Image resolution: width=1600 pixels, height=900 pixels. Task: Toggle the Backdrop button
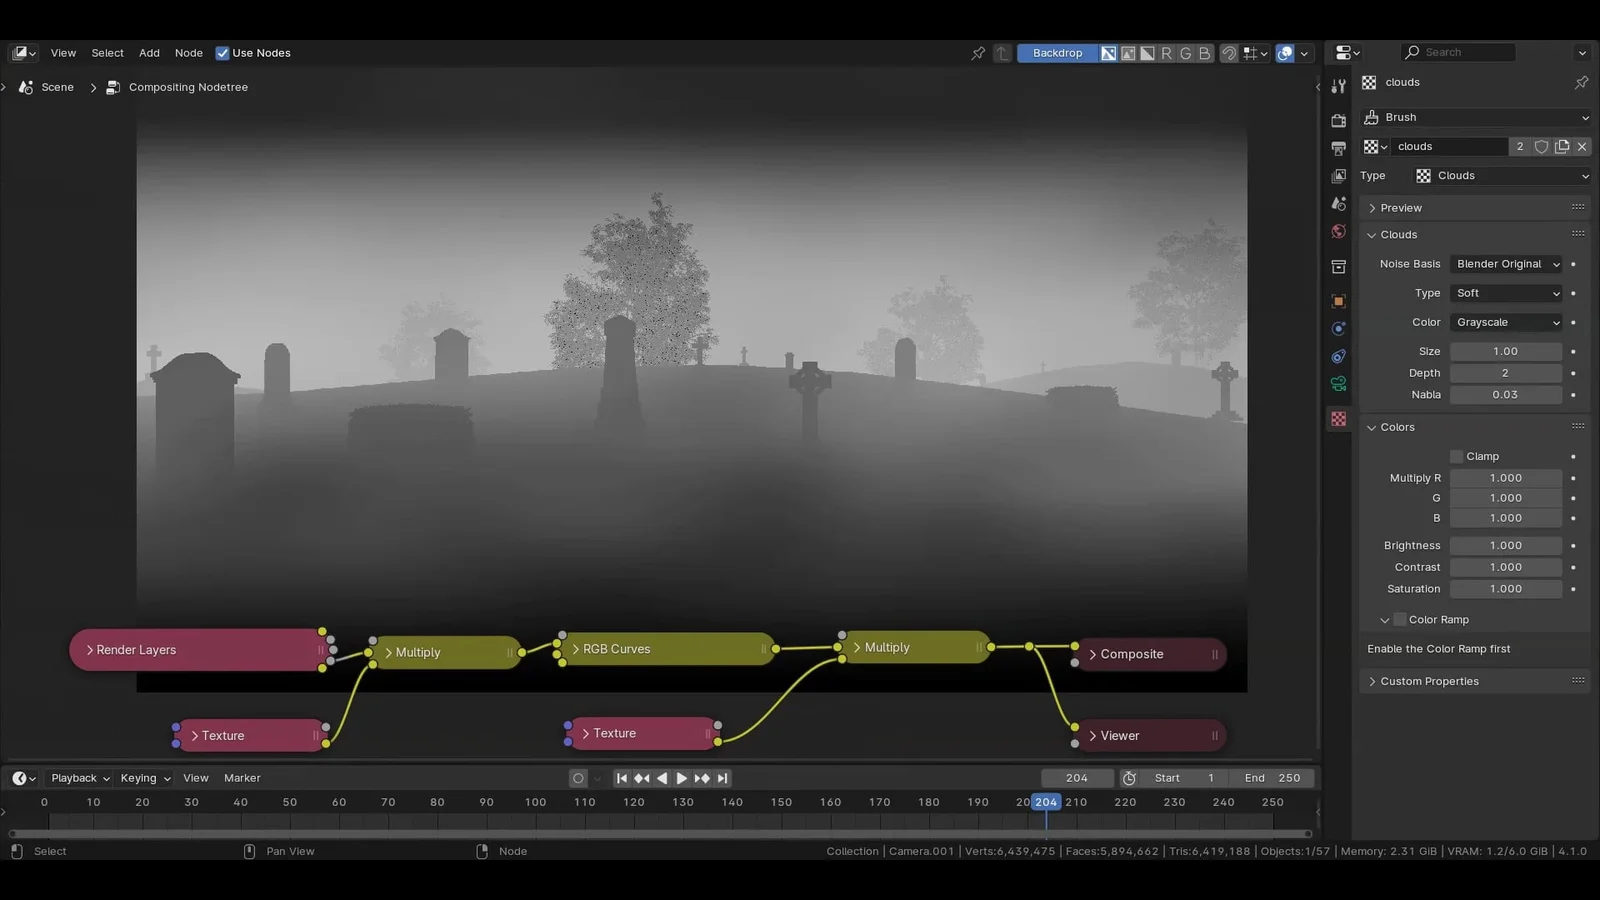coord(1057,54)
